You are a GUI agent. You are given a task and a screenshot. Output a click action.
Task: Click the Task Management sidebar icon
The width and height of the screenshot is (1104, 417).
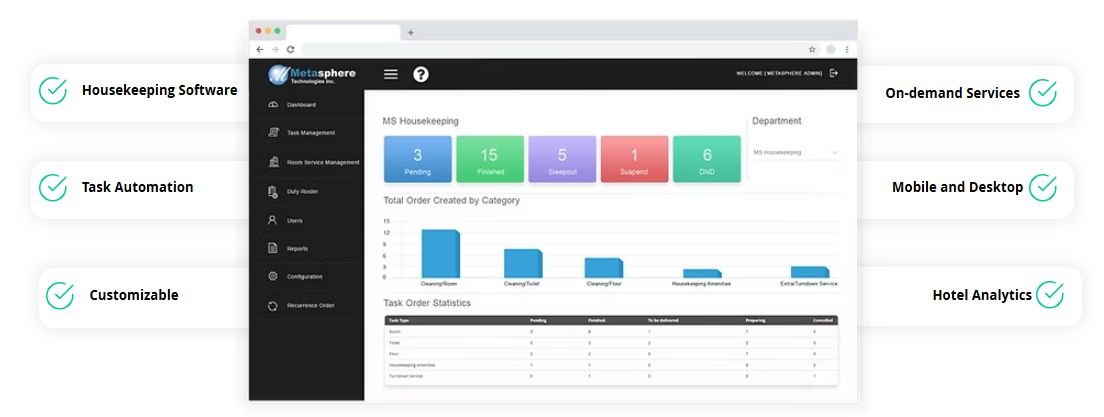coord(274,132)
